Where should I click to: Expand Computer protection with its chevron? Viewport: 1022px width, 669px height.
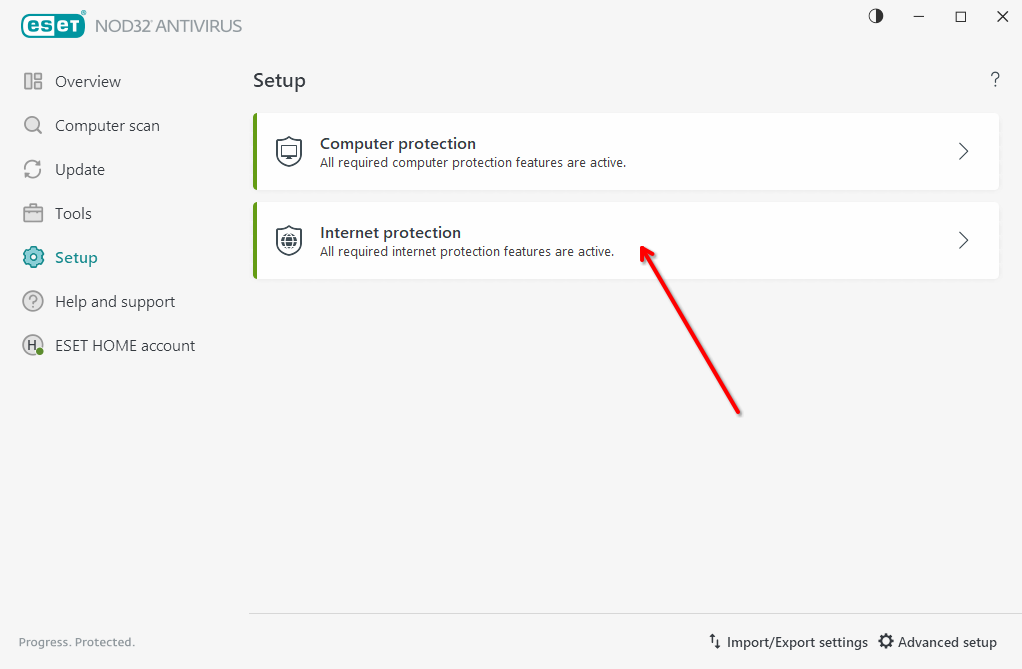963,151
